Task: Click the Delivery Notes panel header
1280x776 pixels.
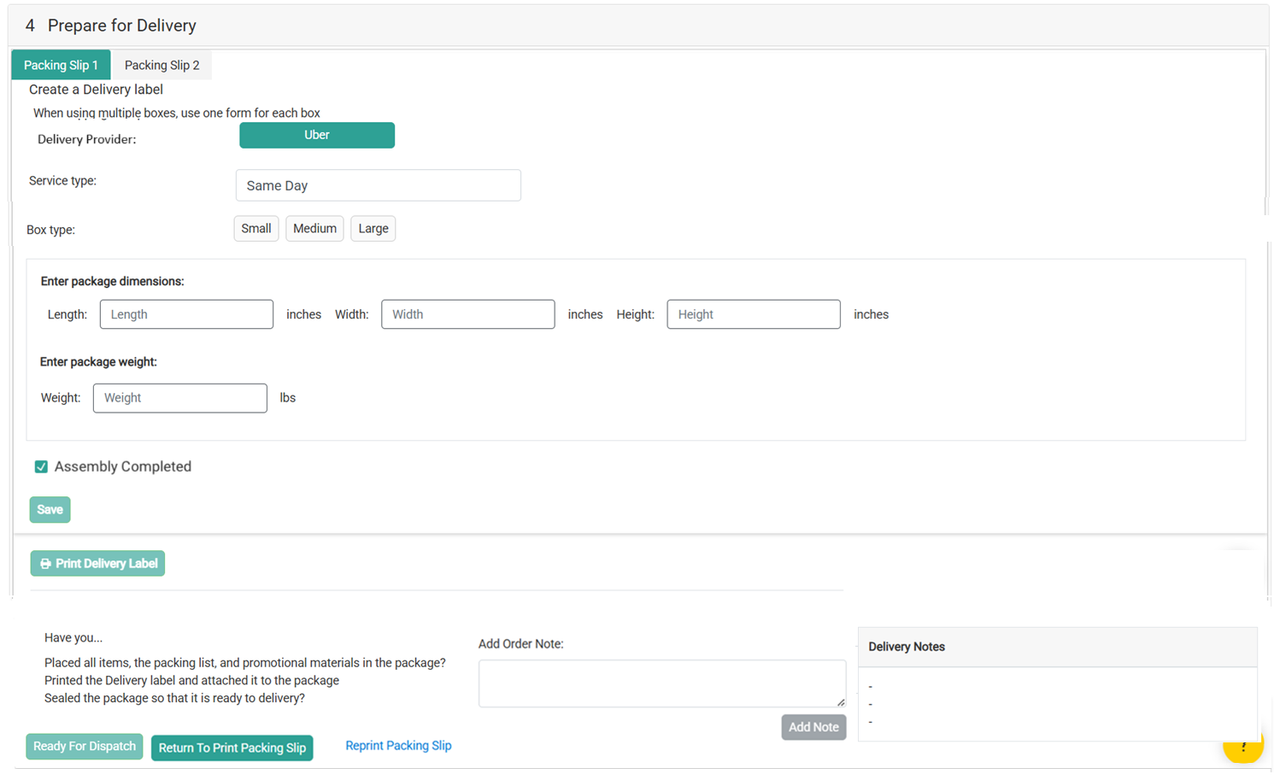Action: [1057, 647]
